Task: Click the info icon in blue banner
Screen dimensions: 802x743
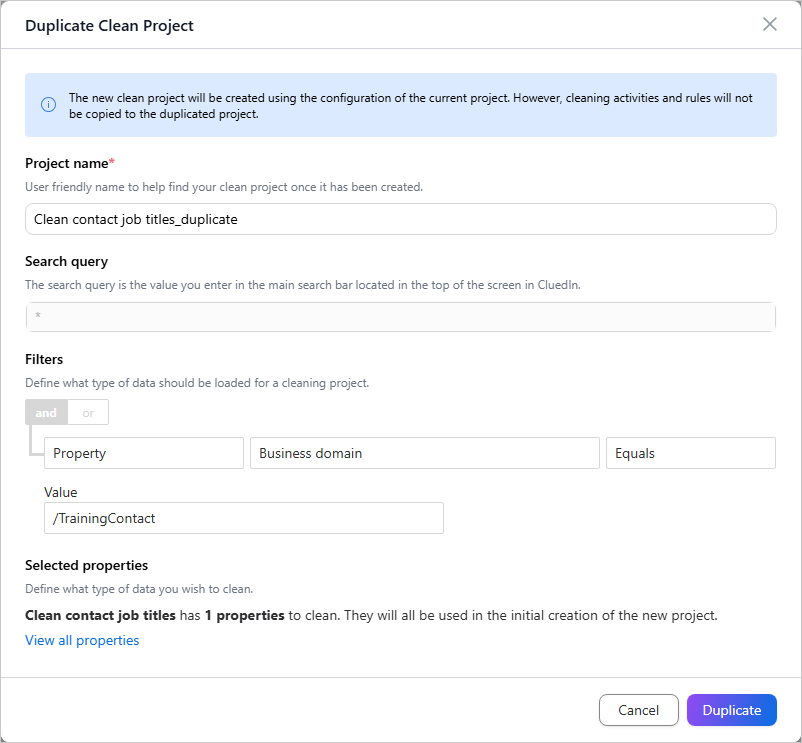Action: point(49,105)
